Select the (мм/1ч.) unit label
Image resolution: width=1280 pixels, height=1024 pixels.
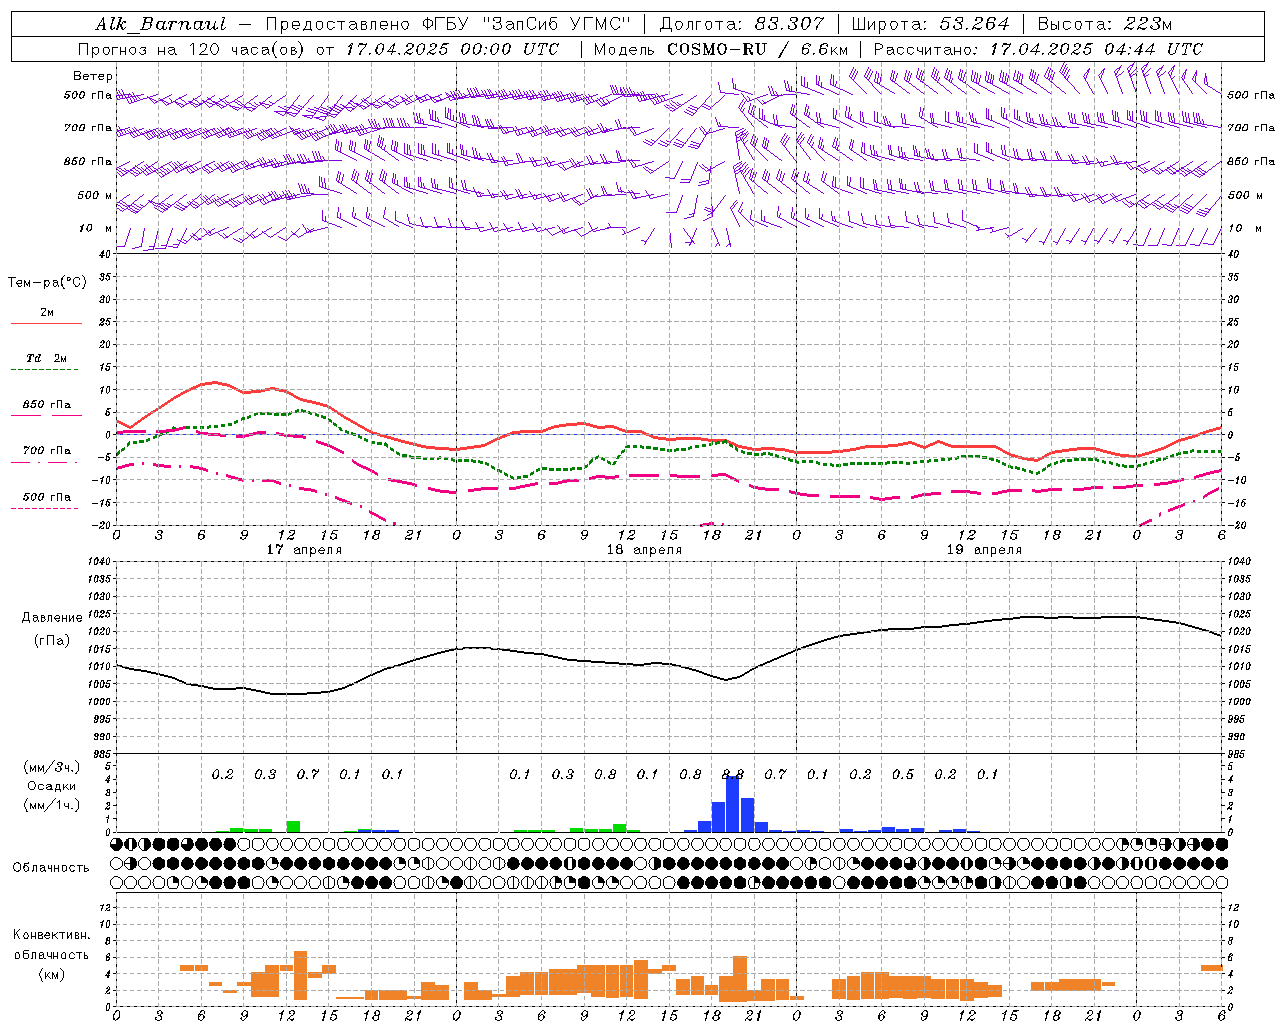(52, 805)
